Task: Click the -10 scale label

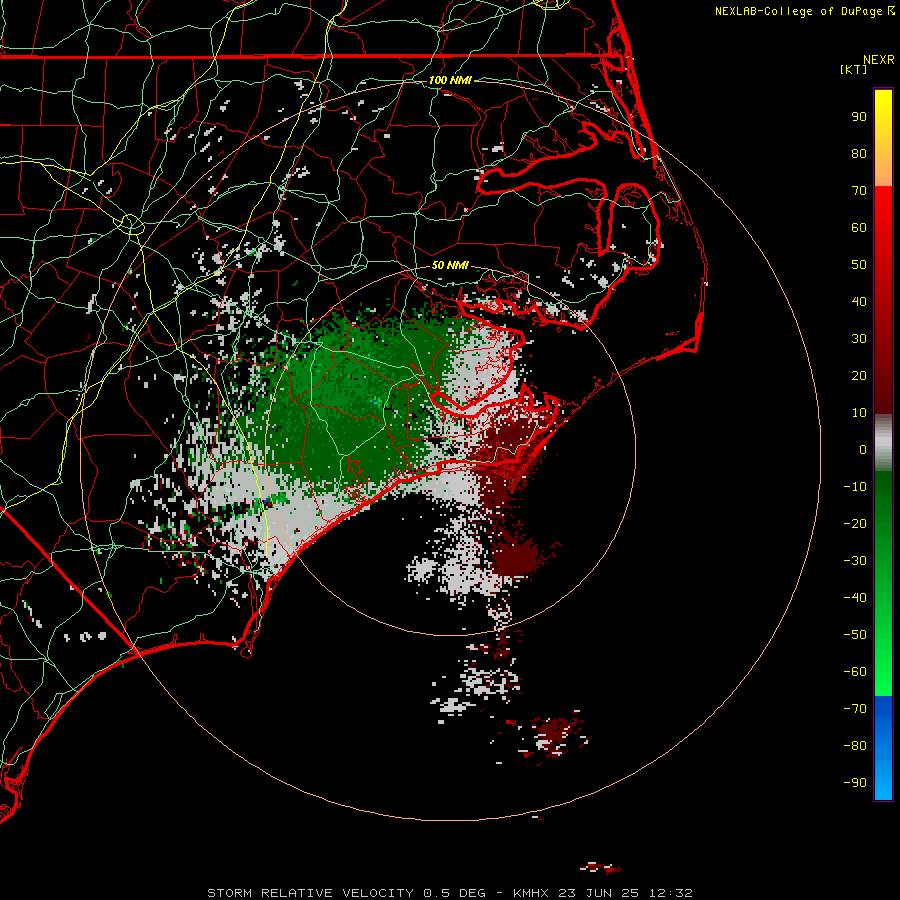Action: 855,487
